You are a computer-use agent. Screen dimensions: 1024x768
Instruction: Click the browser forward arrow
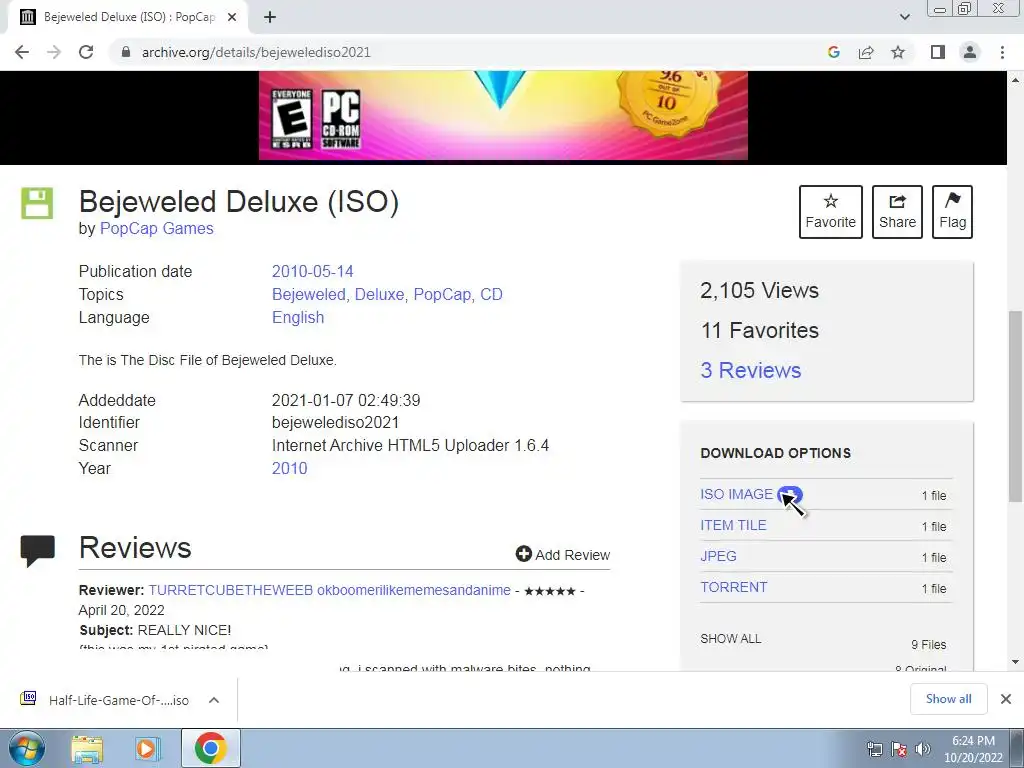pyautogui.click(x=54, y=52)
